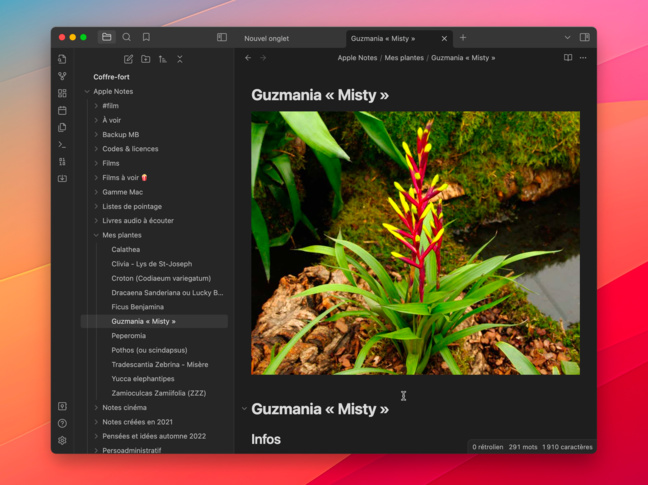Navigate forward with the right arrow
The height and width of the screenshot is (485, 648).
point(263,58)
